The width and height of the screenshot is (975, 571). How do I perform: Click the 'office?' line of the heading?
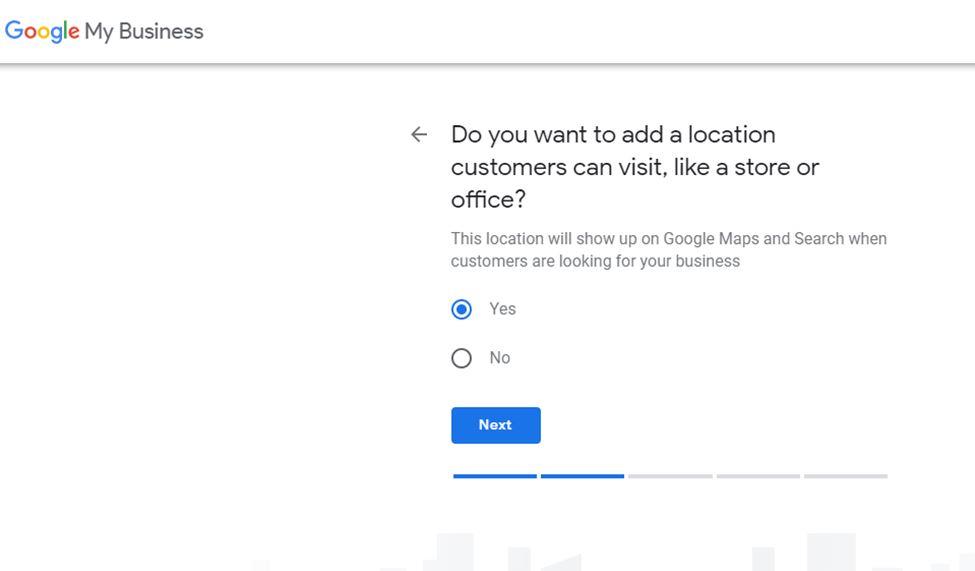point(488,199)
